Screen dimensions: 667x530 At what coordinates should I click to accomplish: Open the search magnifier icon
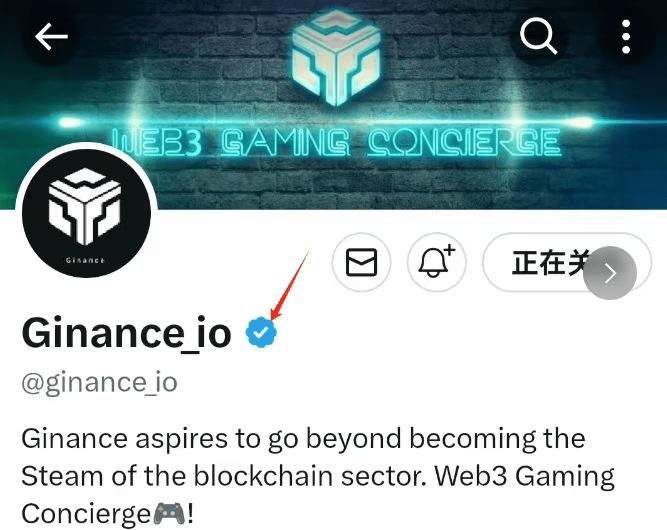click(539, 35)
